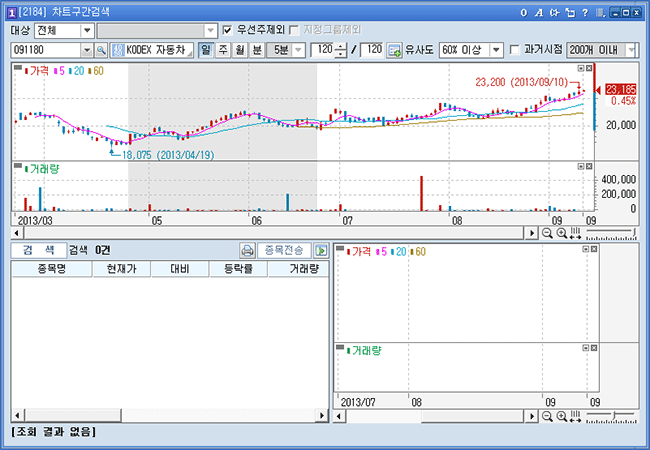Toggle the 우선주제외 checkbox
Screen dimensions: 650x450
click(x=227, y=30)
